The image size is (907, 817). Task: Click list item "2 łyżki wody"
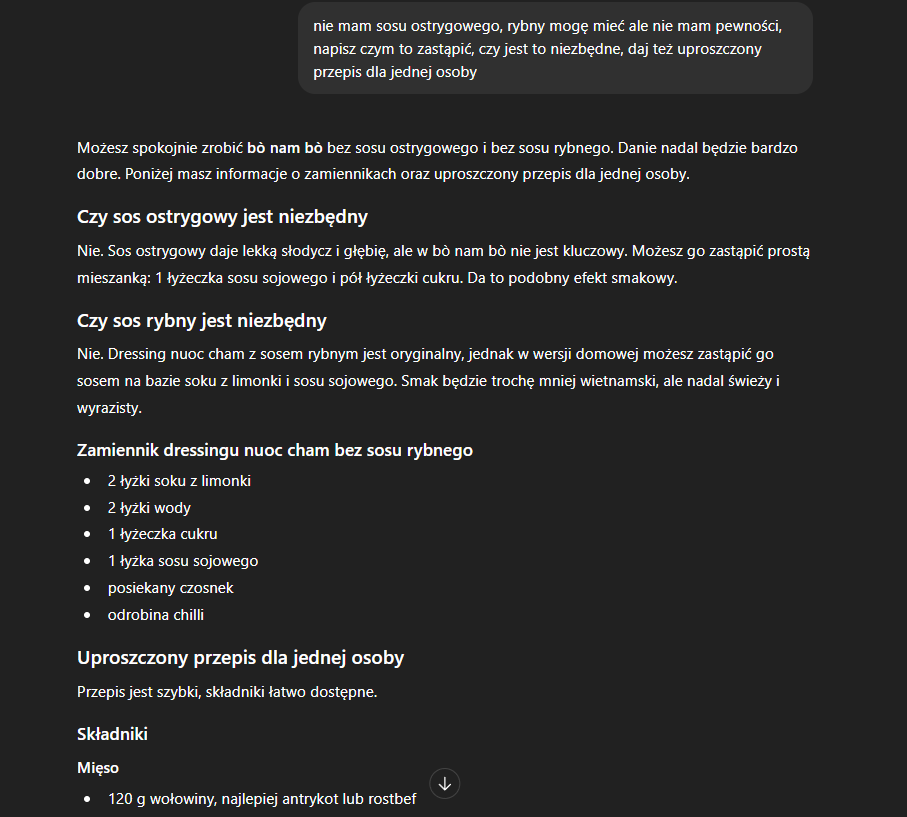coord(149,508)
